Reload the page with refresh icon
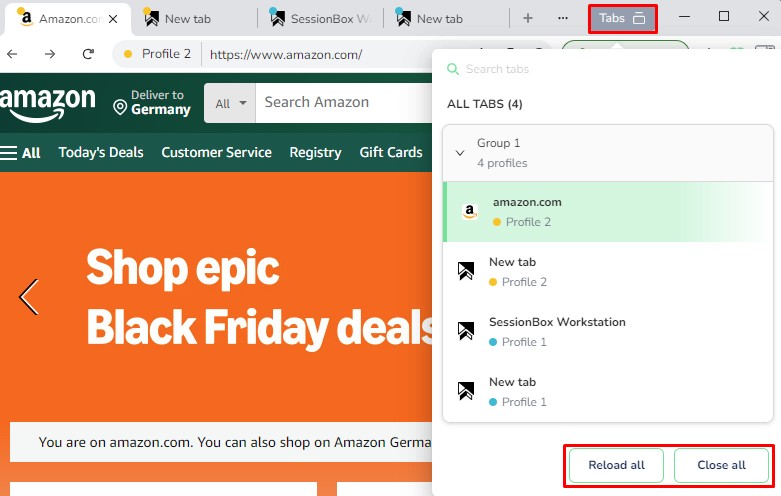The image size is (781, 496). click(x=88, y=54)
